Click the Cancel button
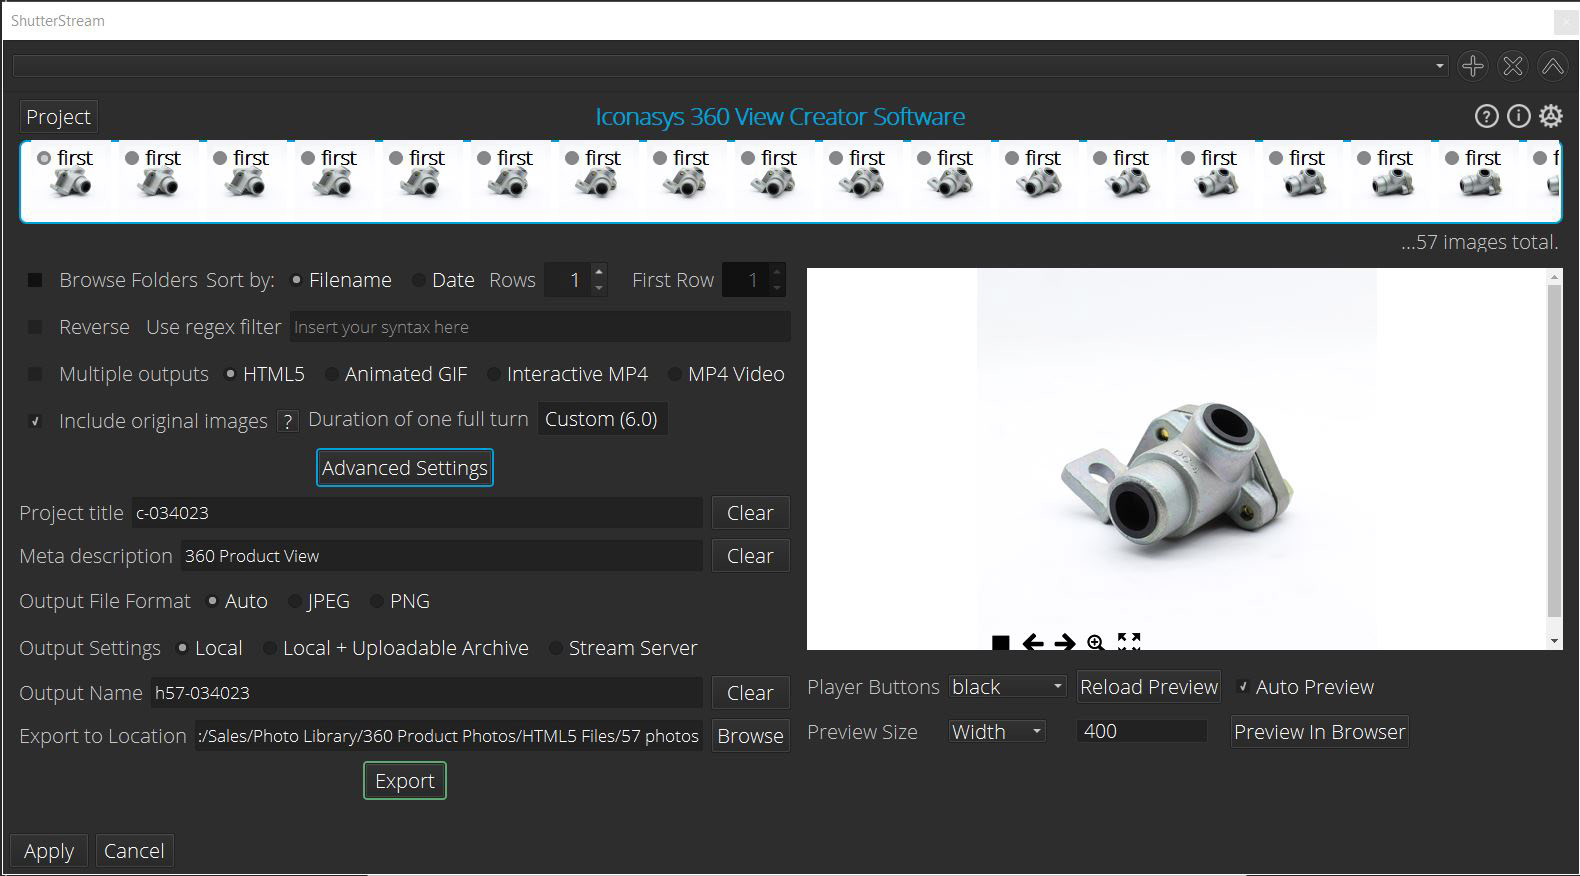The image size is (1580, 876). tap(134, 851)
